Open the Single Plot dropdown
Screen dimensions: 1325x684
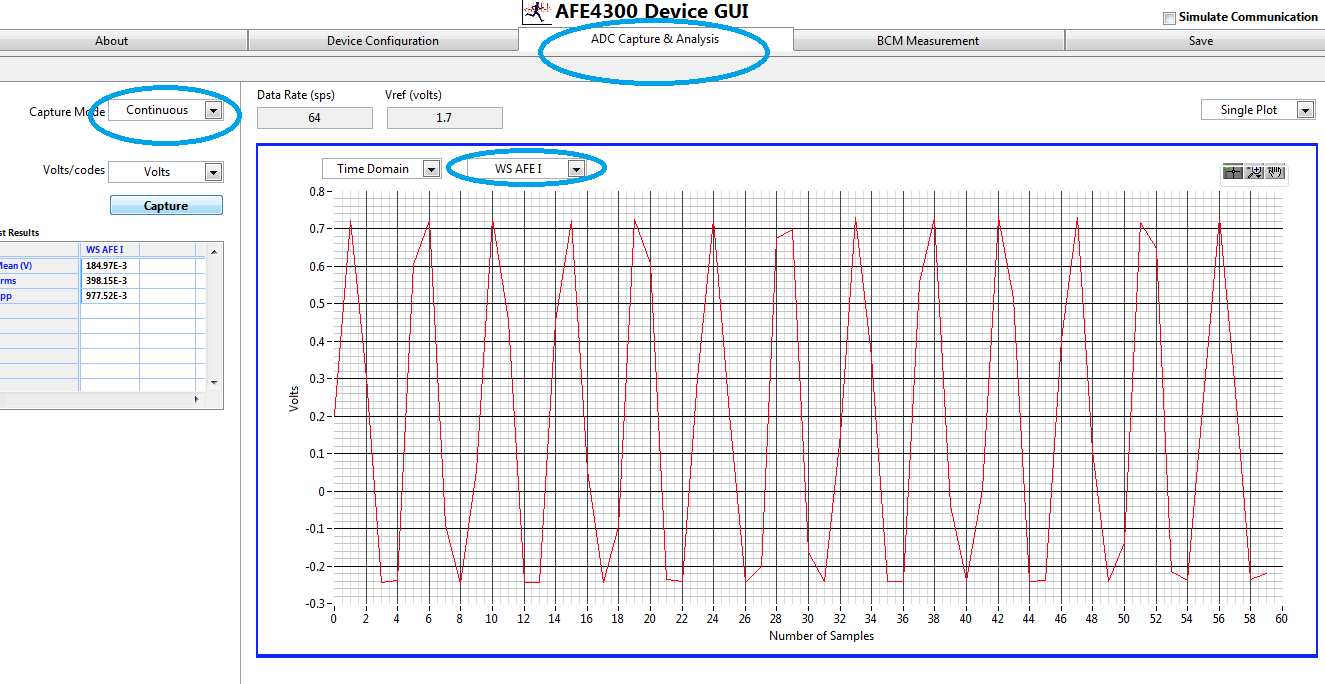point(1258,110)
